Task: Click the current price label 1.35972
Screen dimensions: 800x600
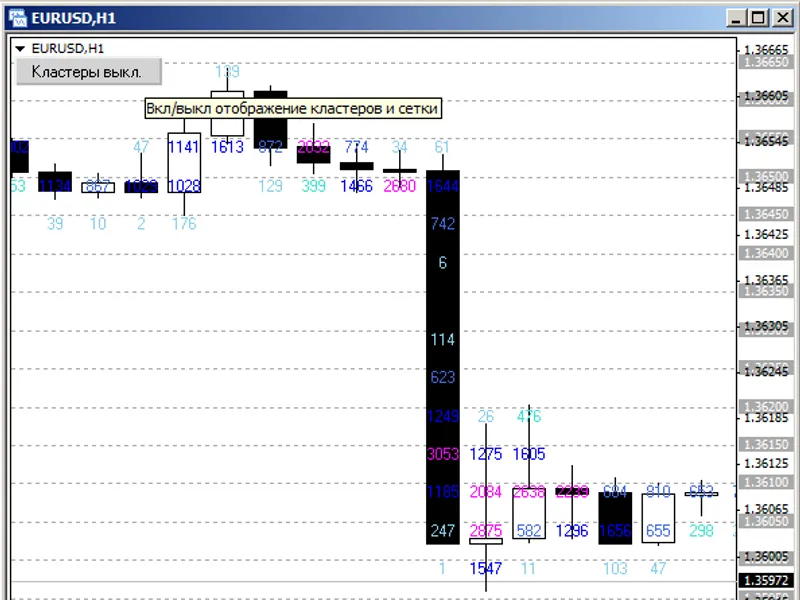Action: click(x=766, y=581)
